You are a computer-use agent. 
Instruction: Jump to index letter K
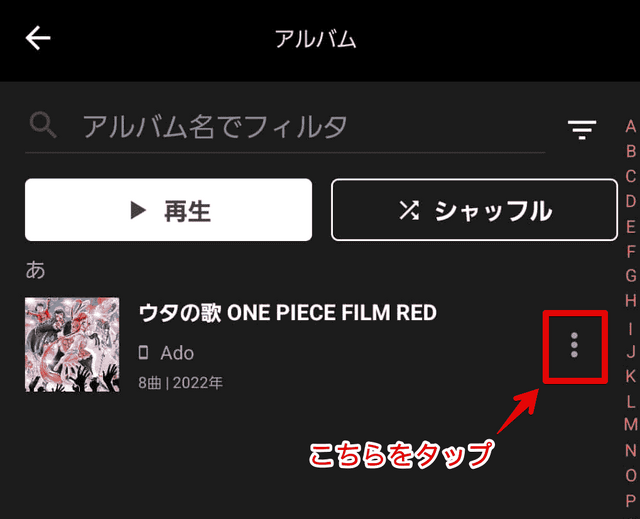[631, 376]
